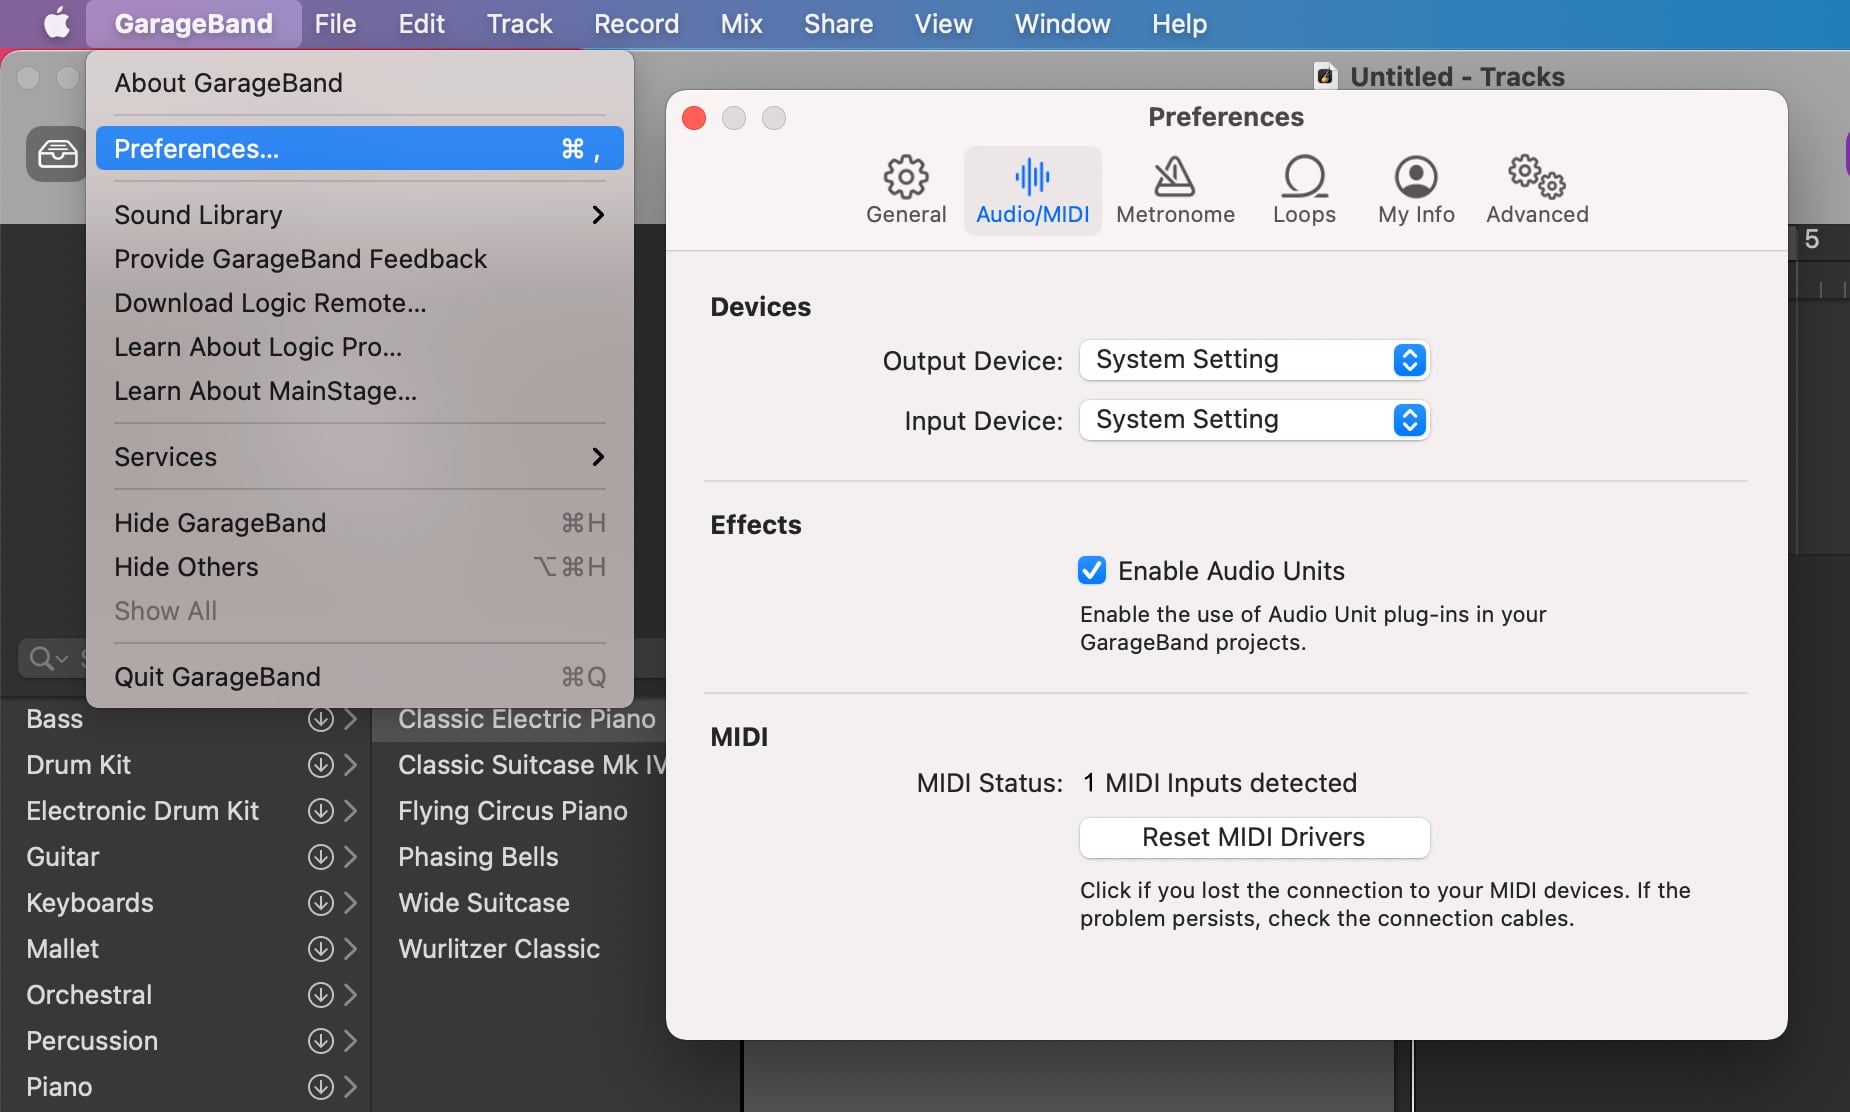Viewport: 1850px width, 1112px height.
Task: Open the General preferences pane
Action: pyautogui.click(x=905, y=190)
